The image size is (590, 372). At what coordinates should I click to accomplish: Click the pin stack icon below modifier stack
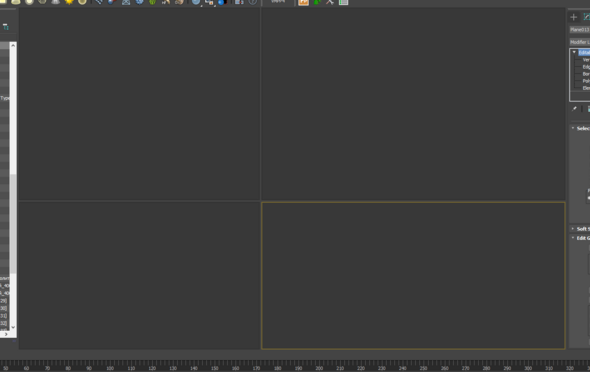(x=574, y=109)
